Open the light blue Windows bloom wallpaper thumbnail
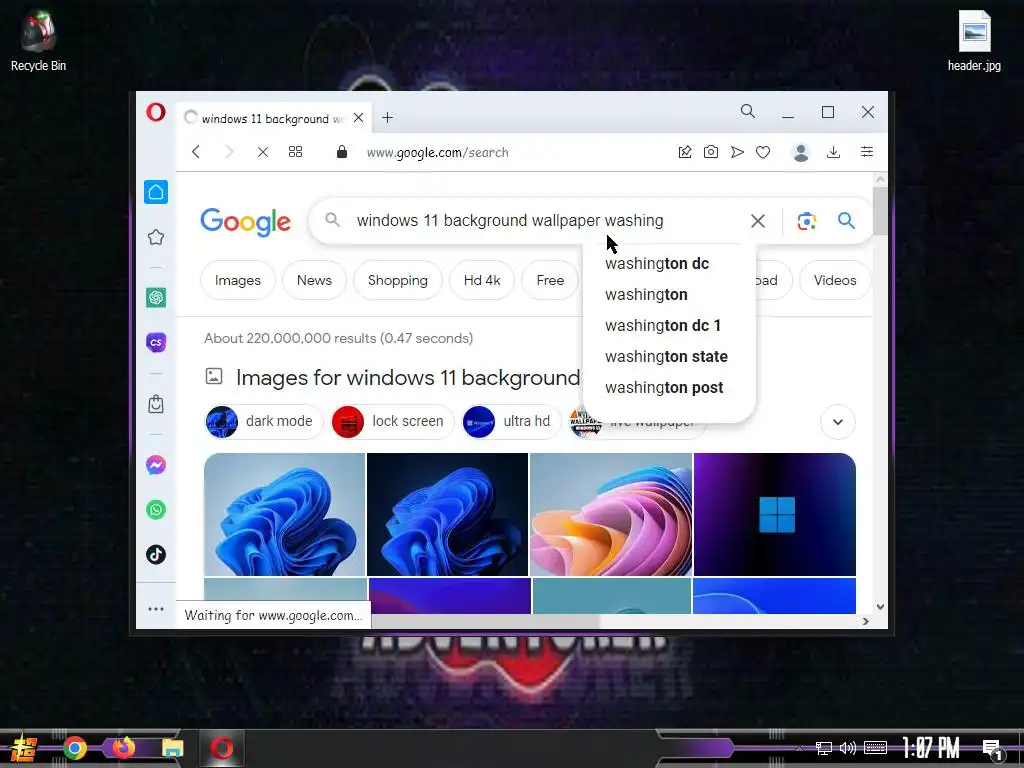This screenshot has height=768, width=1024. tap(285, 515)
